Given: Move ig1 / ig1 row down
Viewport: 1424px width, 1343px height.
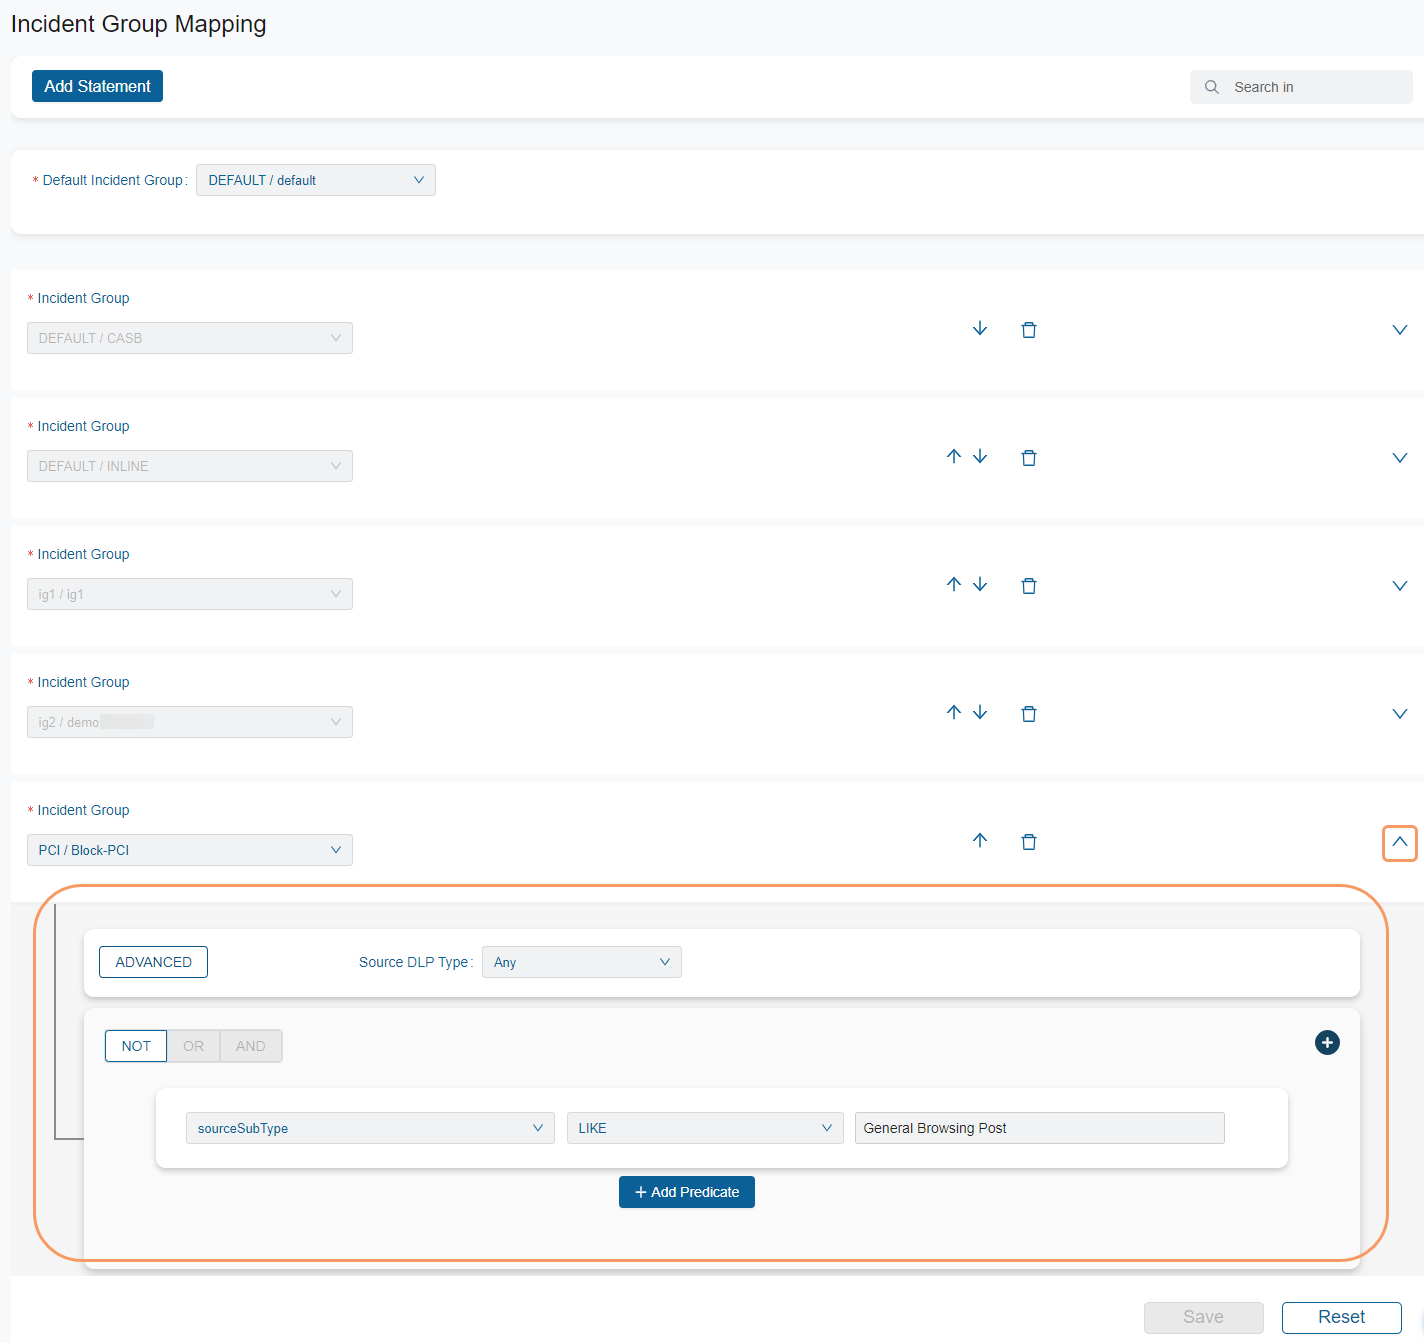Looking at the screenshot, I should 980,585.
